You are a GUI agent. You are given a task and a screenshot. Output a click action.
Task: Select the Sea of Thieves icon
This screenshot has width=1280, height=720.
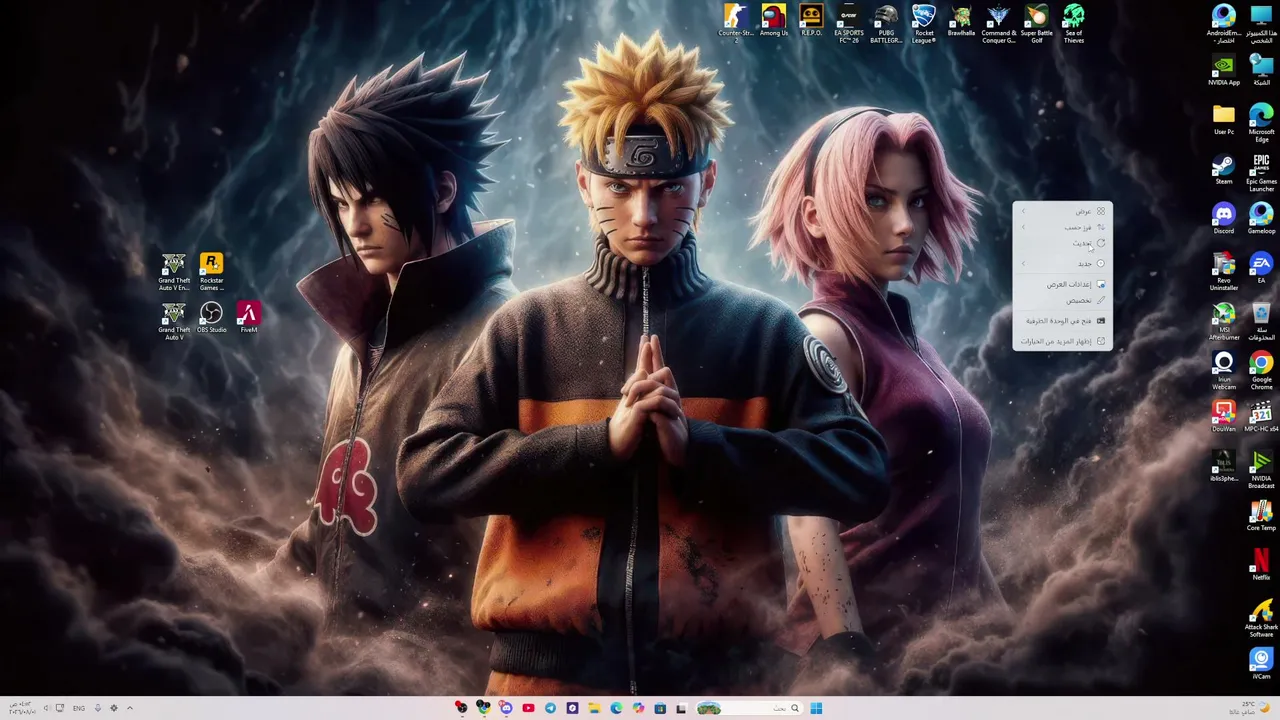click(x=1073, y=22)
